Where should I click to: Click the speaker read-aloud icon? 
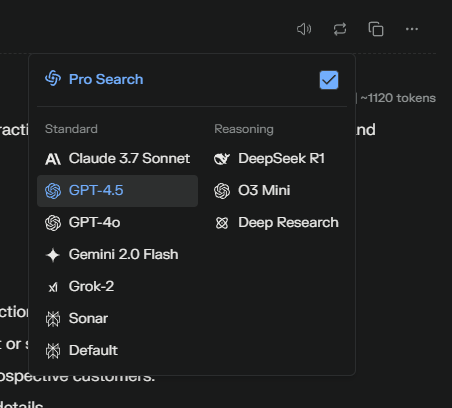(304, 29)
